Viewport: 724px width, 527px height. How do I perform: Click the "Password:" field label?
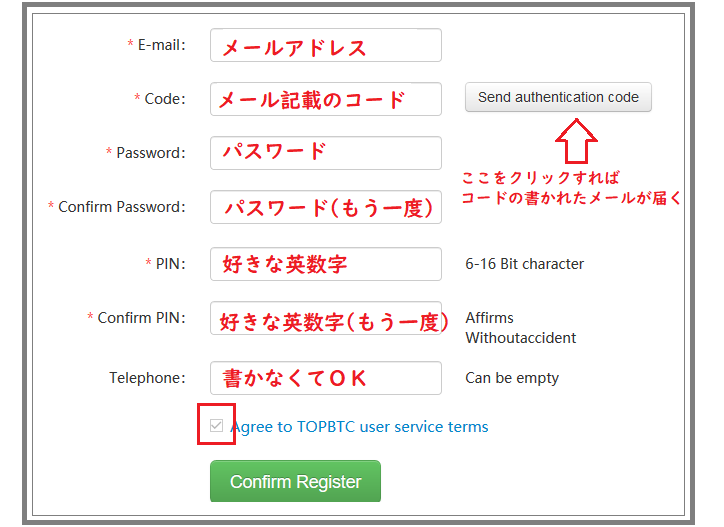(x=151, y=153)
